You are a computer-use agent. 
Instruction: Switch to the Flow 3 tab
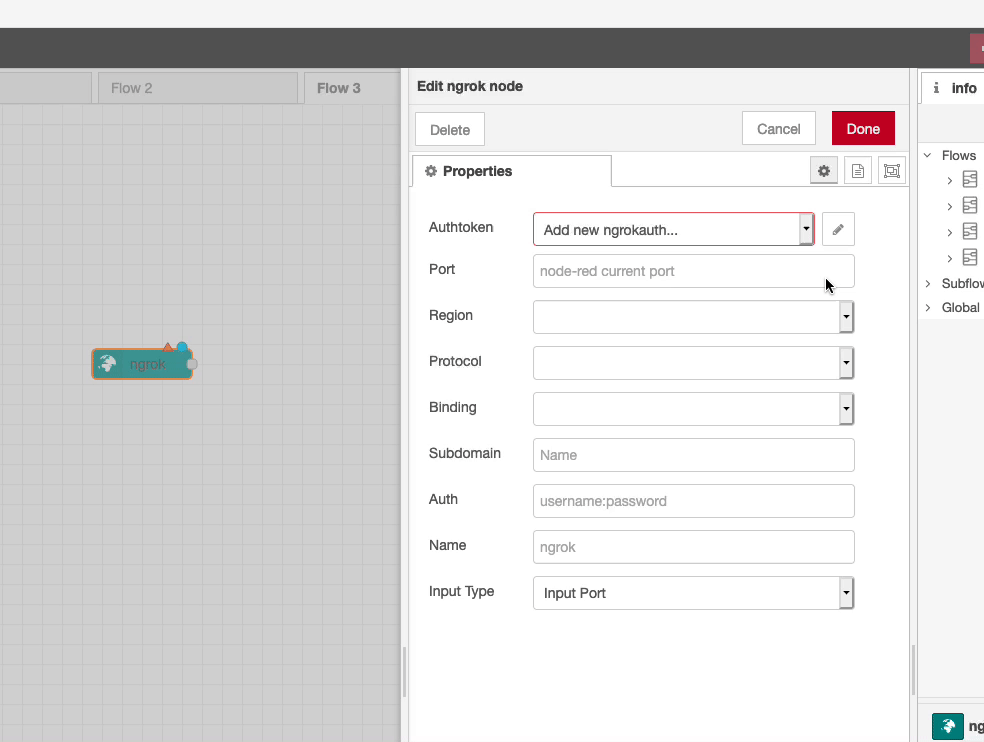(x=352, y=88)
